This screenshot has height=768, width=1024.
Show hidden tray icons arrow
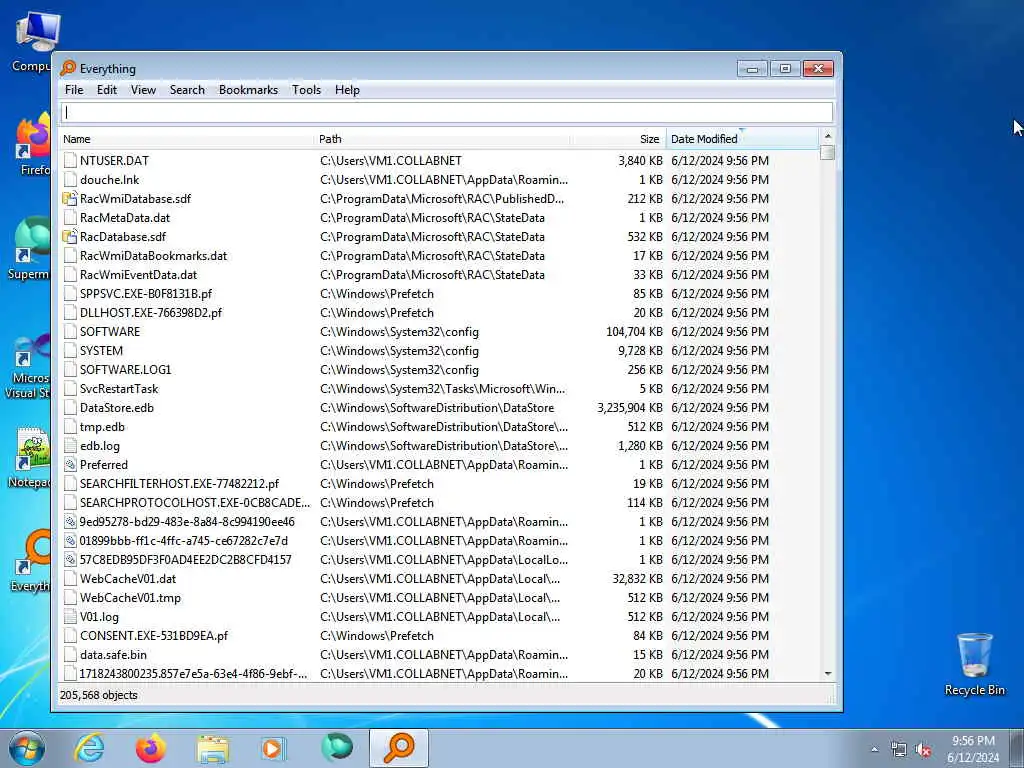click(874, 750)
